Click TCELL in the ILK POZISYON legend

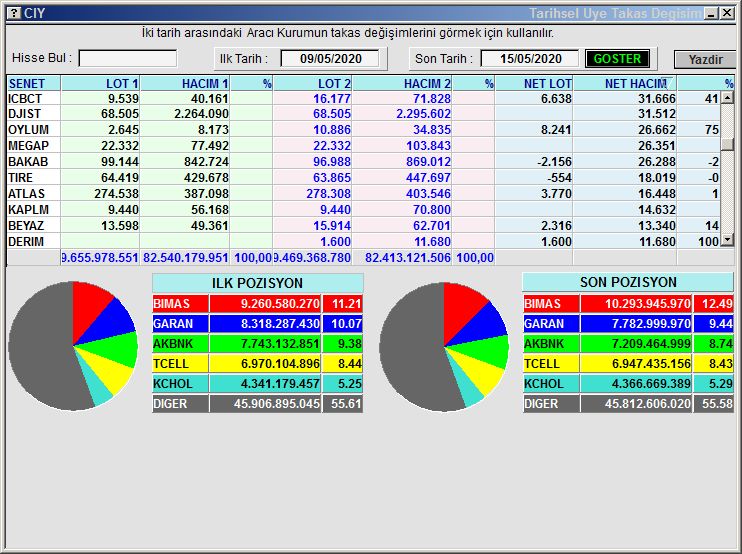pyautogui.click(x=180, y=364)
